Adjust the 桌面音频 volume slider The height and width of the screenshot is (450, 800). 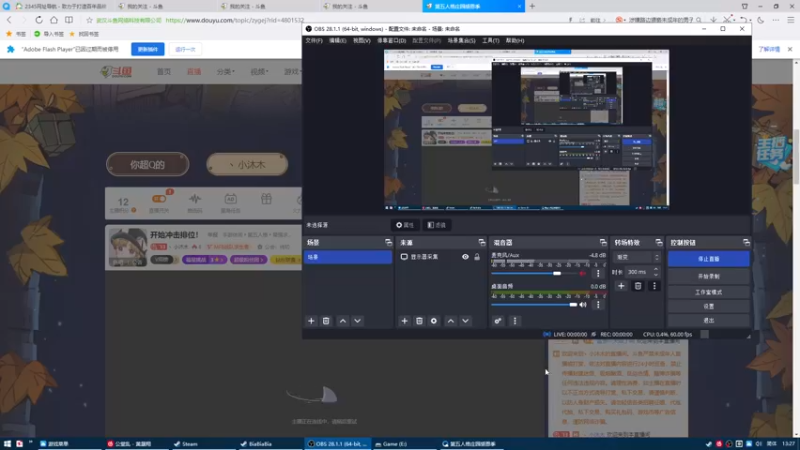[x=534, y=305]
